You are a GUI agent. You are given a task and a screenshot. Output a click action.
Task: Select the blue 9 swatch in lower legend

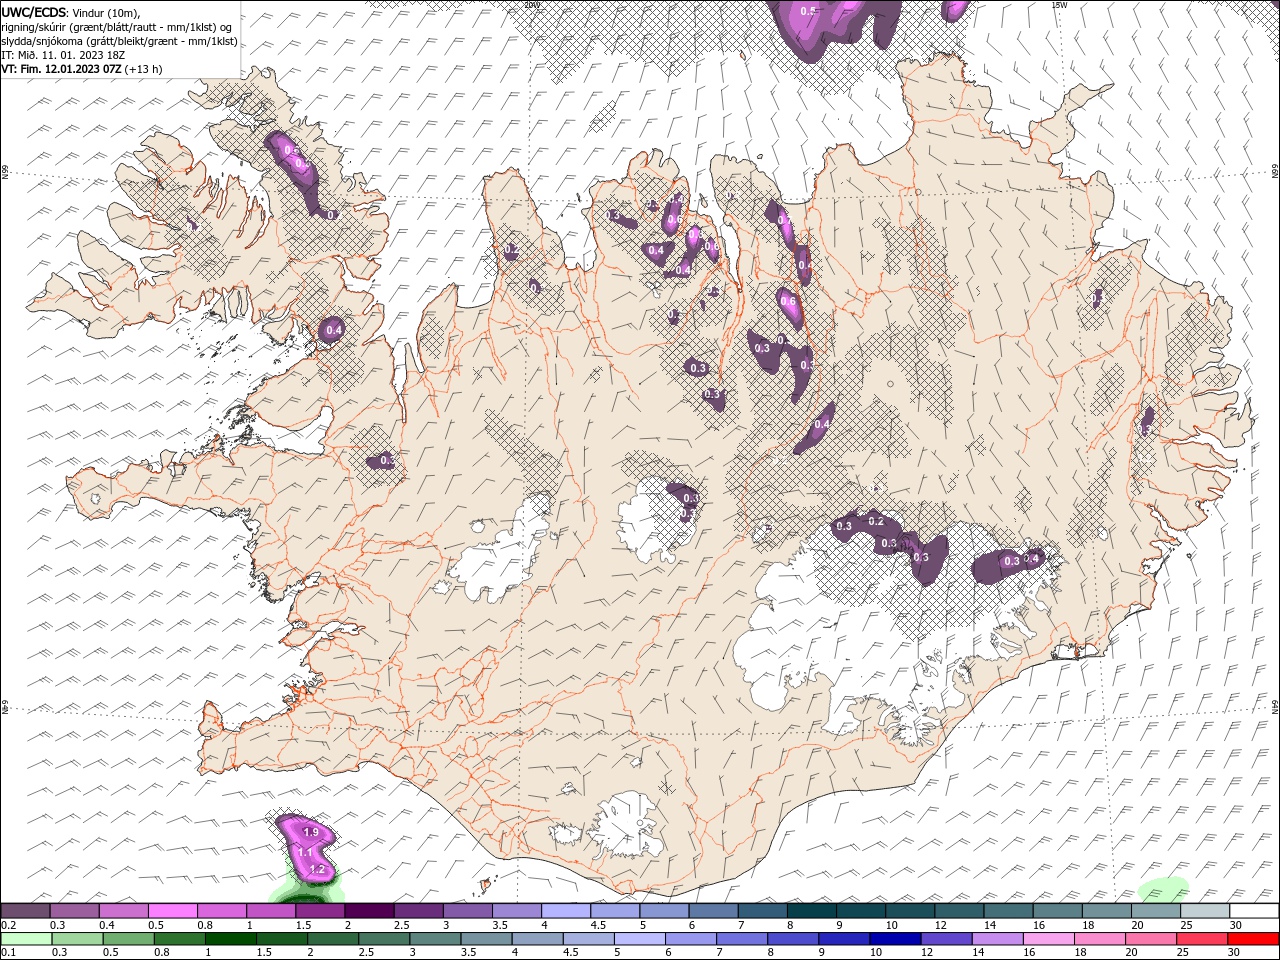coord(843,939)
